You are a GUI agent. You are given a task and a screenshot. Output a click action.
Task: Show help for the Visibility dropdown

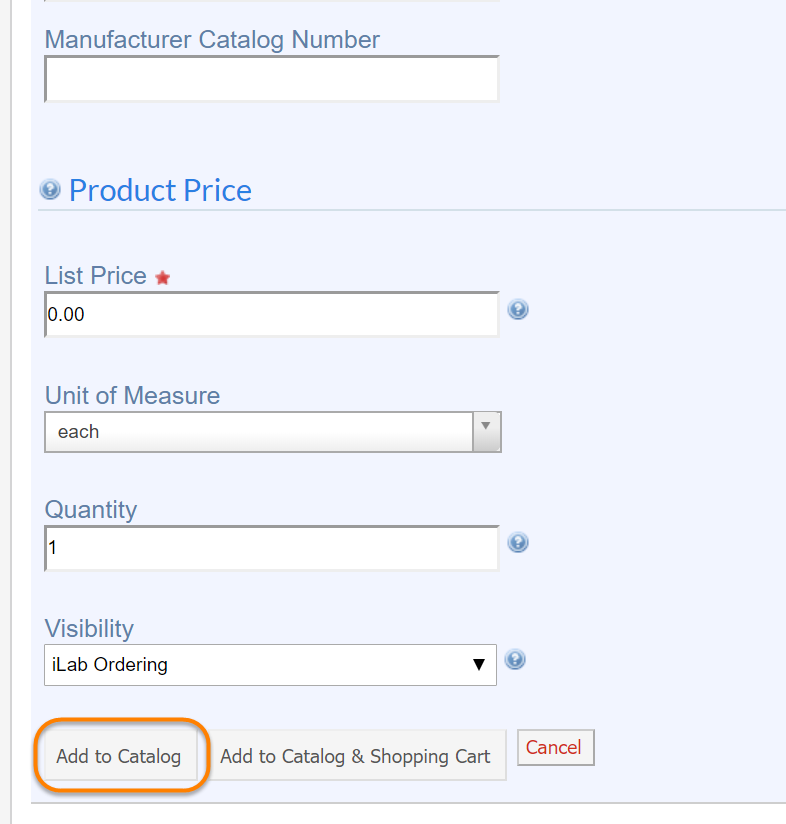coord(516,660)
